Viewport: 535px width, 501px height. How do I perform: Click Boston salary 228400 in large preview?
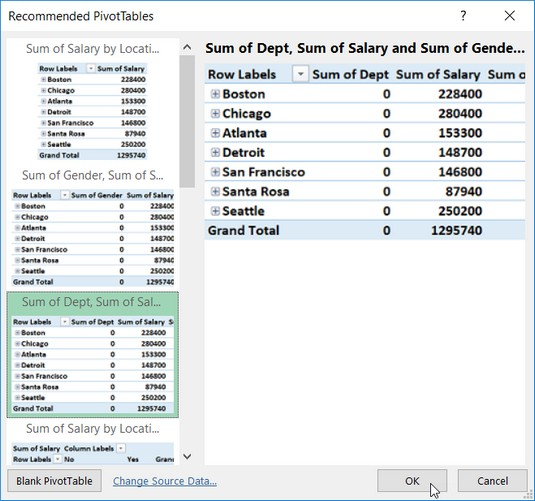[460, 94]
